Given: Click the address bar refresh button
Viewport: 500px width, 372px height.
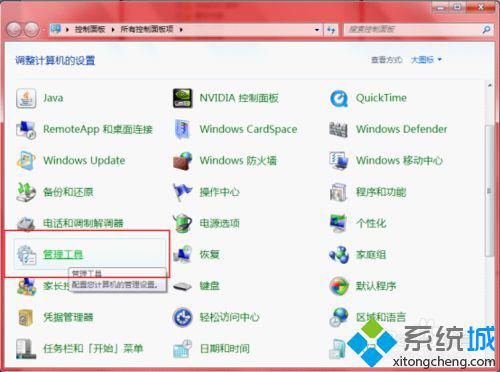Looking at the screenshot, I should pos(331,30).
